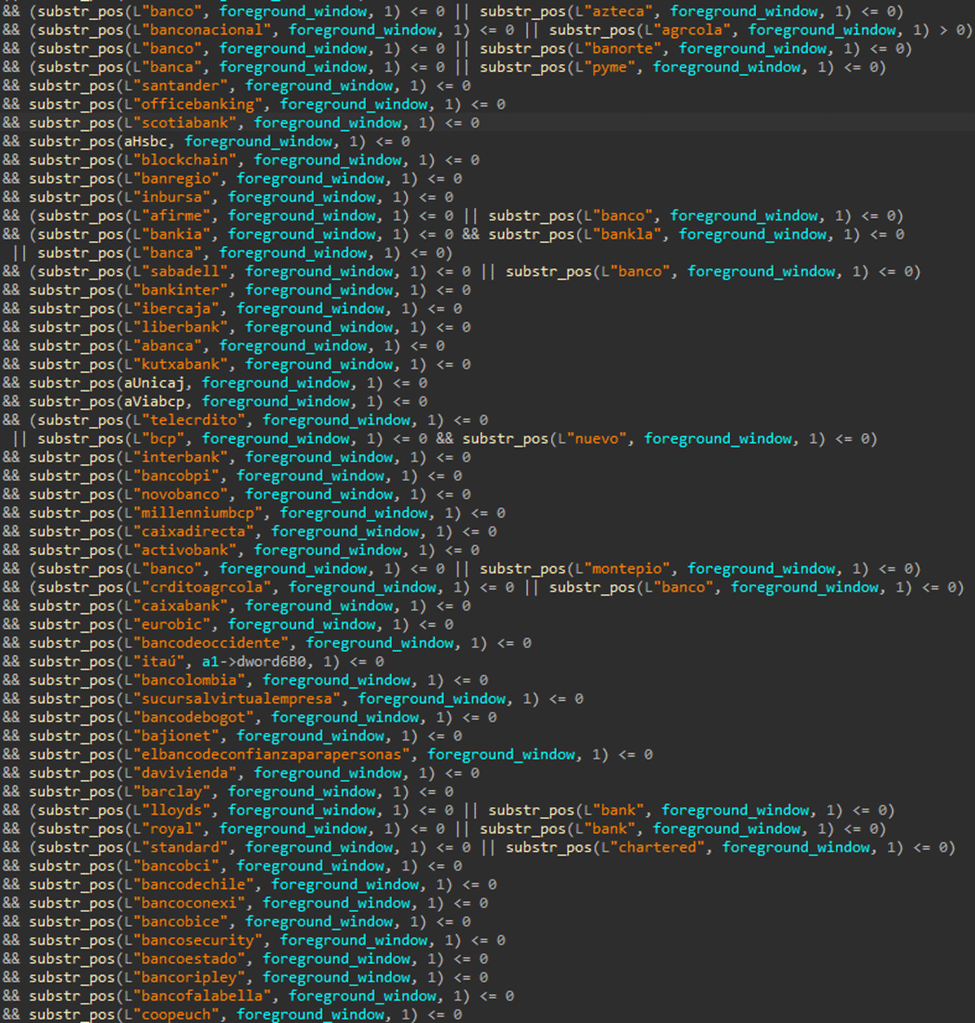Select the aHsbc variable reference
This screenshot has height=1023, width=975.
click(x=146, y=142)
